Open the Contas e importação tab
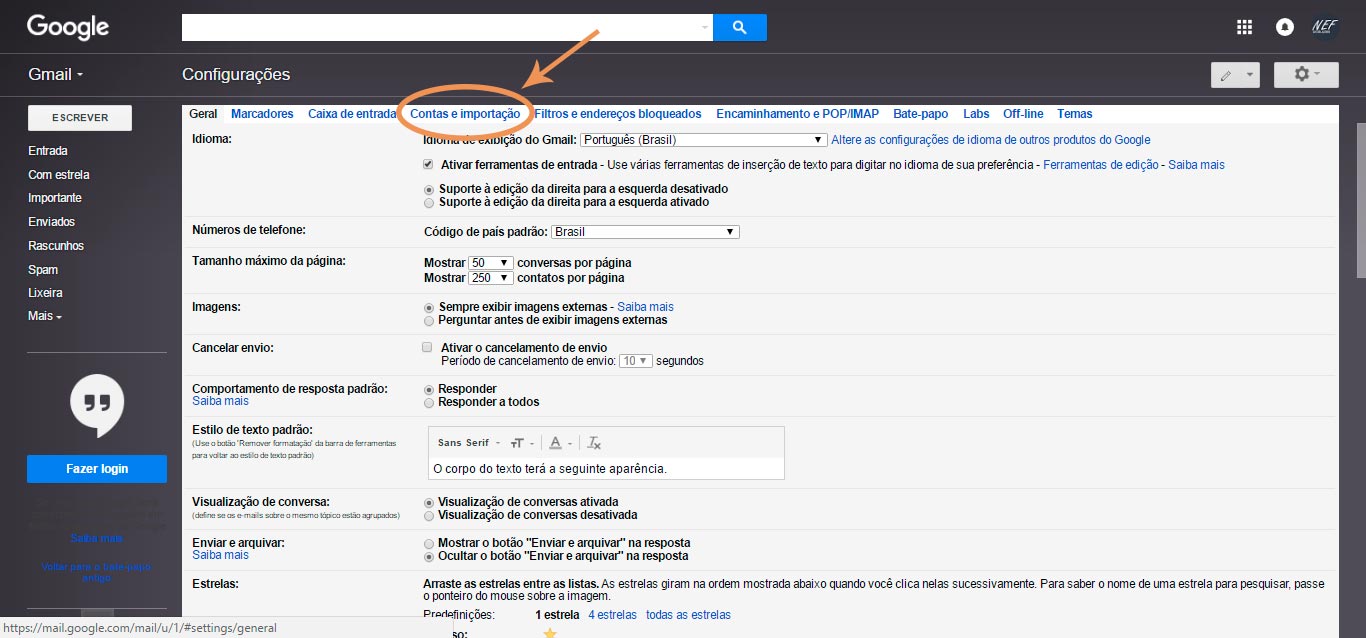The width and height of the screenshot is (1366, 638). pos(465,114)
